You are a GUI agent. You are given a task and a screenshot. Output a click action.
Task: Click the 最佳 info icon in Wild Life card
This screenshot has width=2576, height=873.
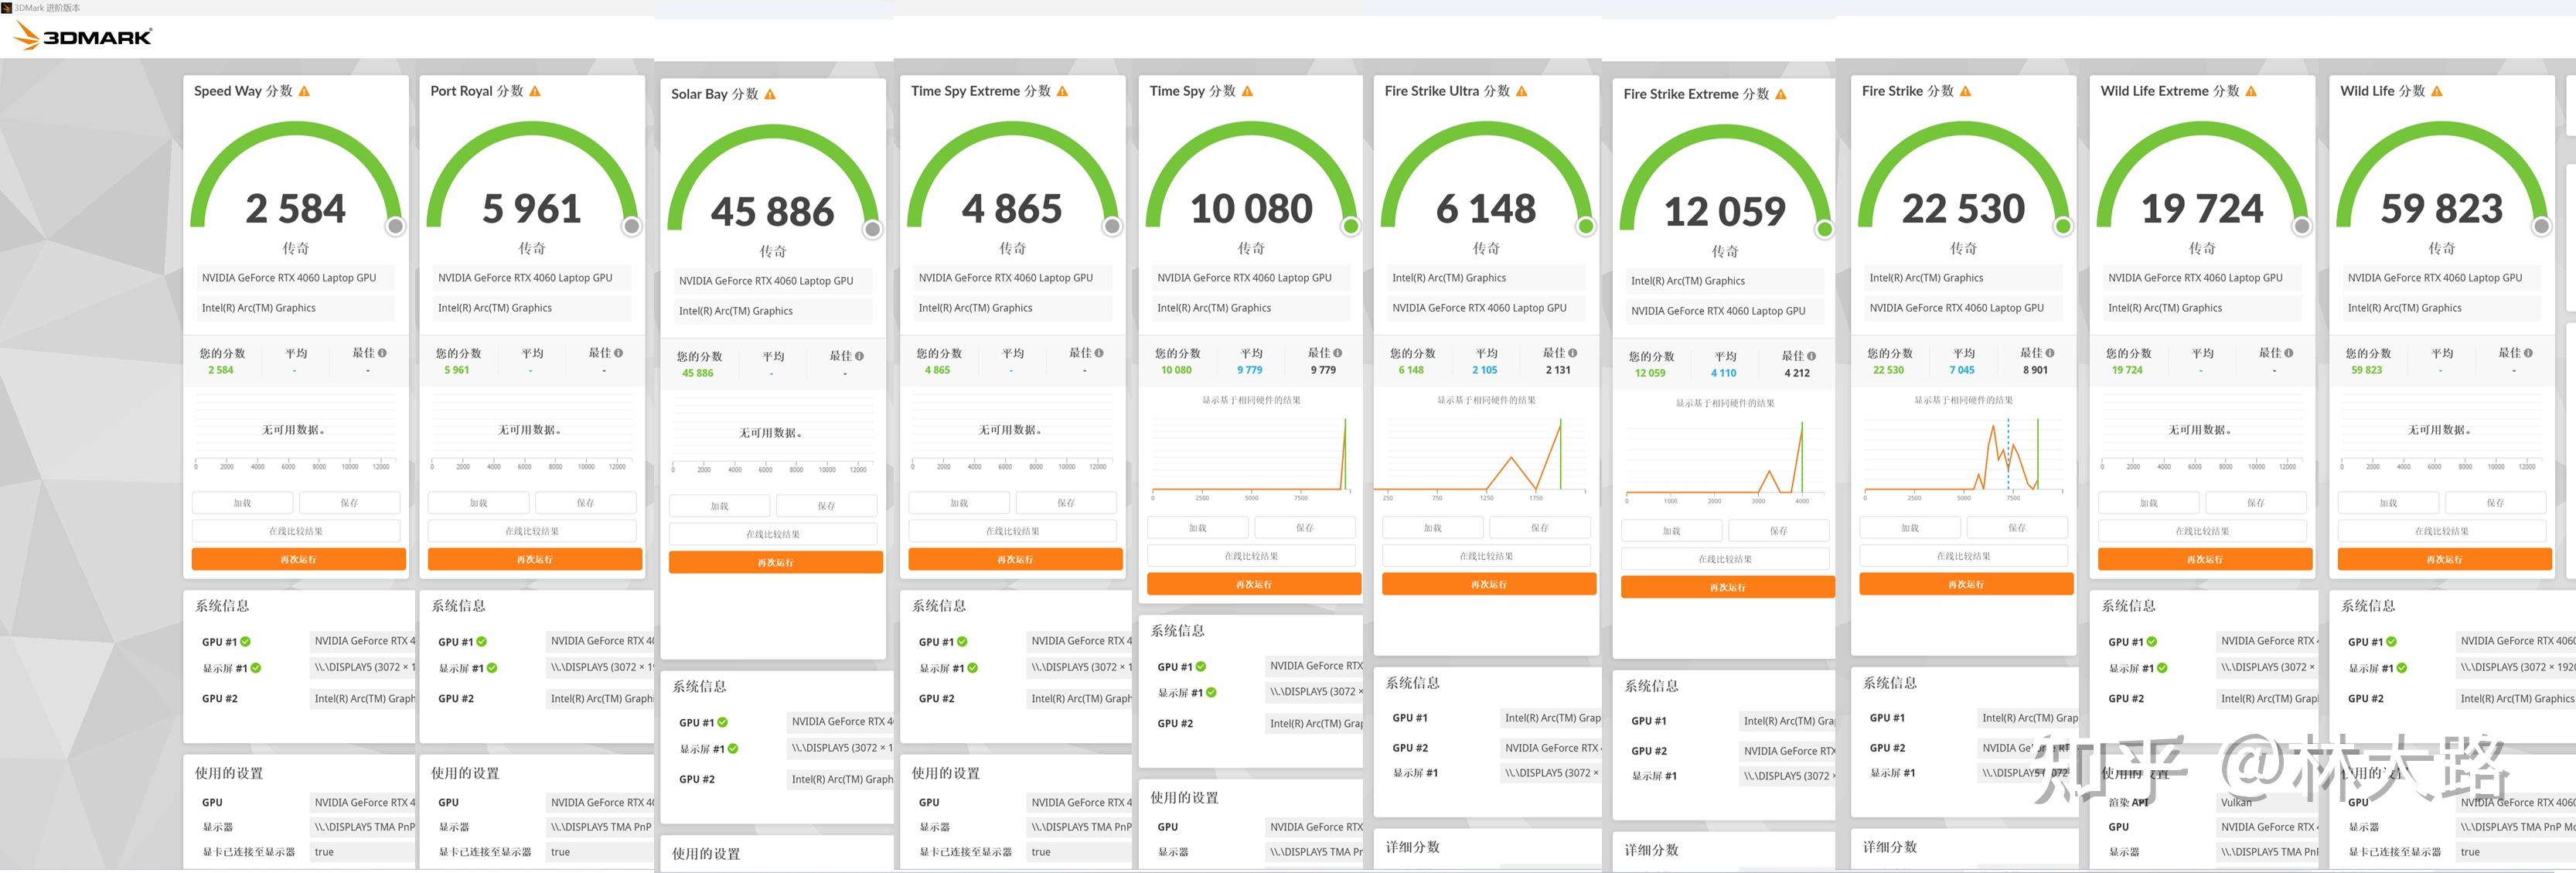click(x=2529, y=353)
